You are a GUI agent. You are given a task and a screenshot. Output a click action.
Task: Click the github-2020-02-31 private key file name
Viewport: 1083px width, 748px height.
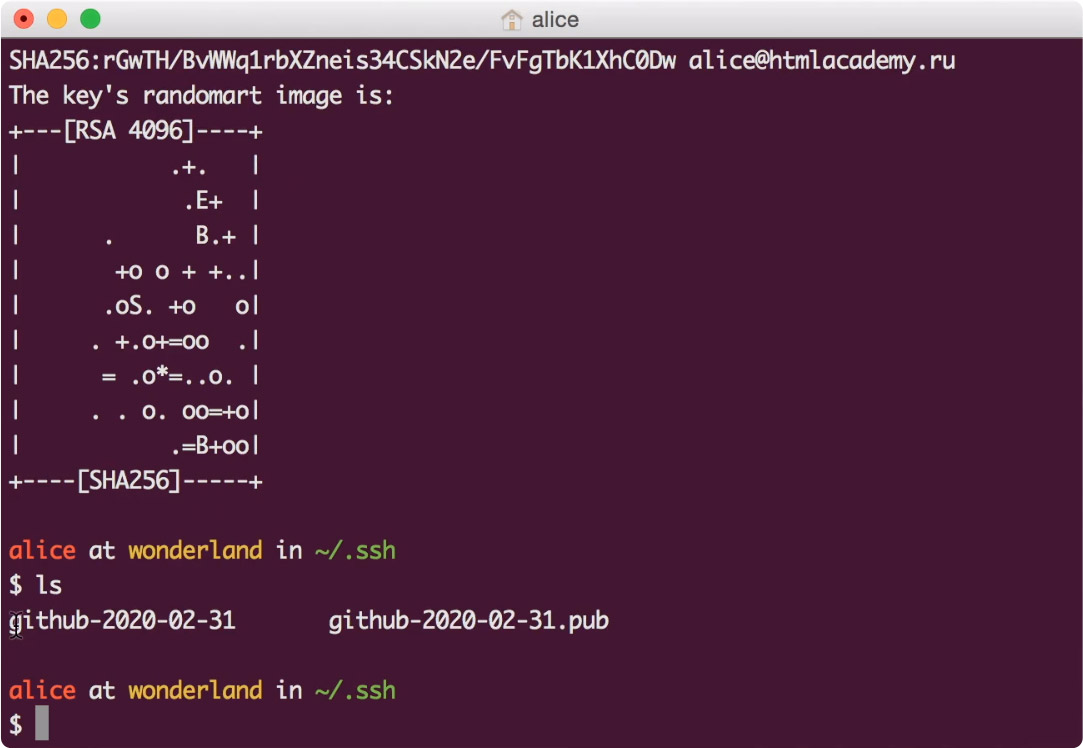(x=123, y=621)
